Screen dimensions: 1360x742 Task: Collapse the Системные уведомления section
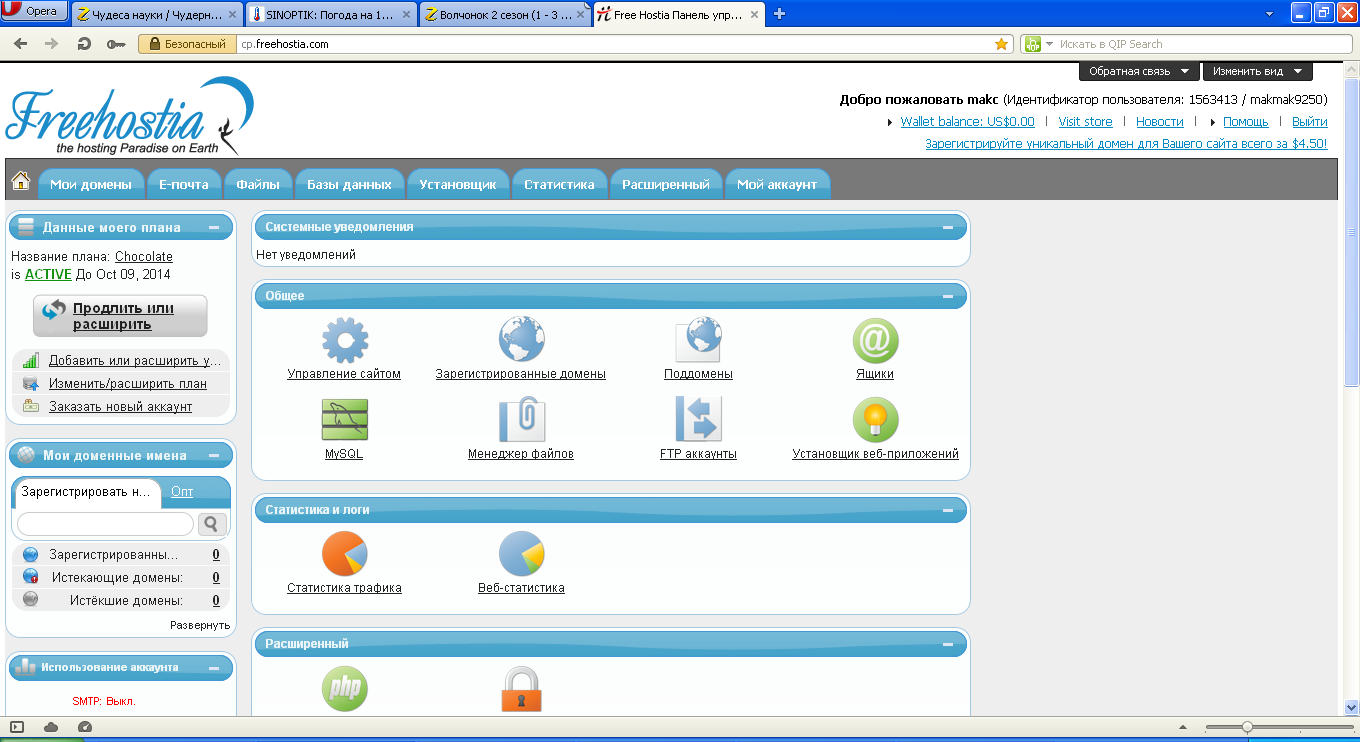click(948, 227)
